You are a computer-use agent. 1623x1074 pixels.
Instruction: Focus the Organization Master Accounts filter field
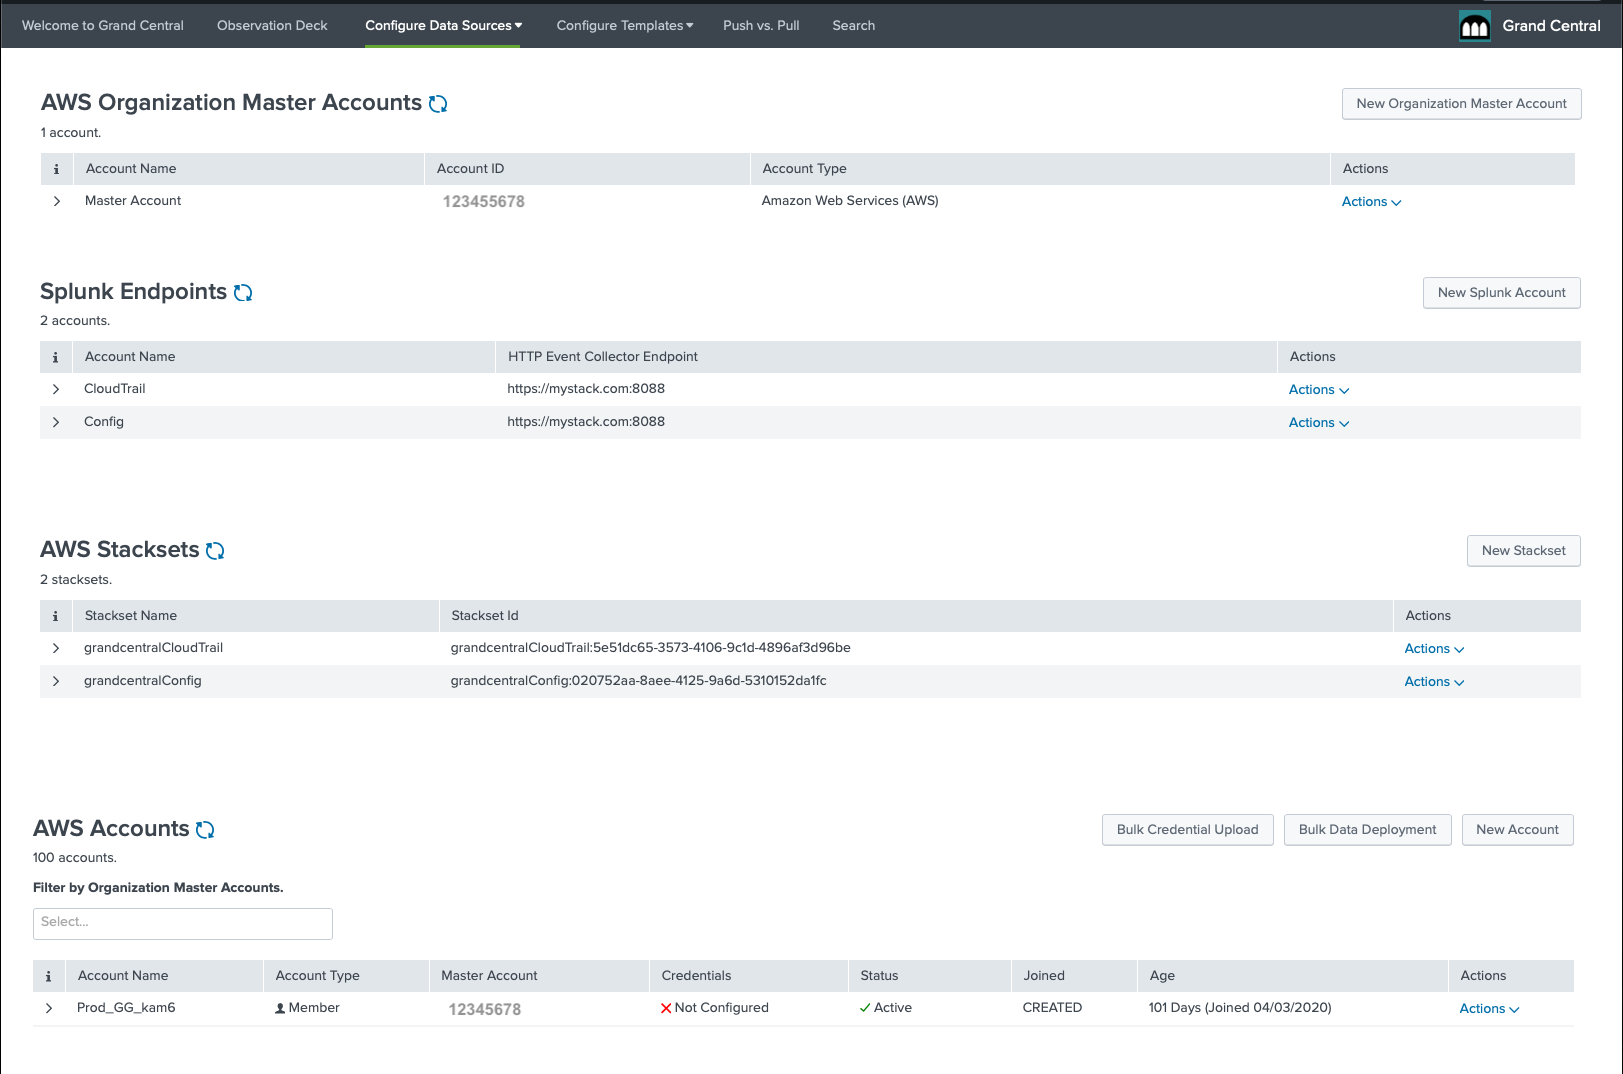click(183, 924)
